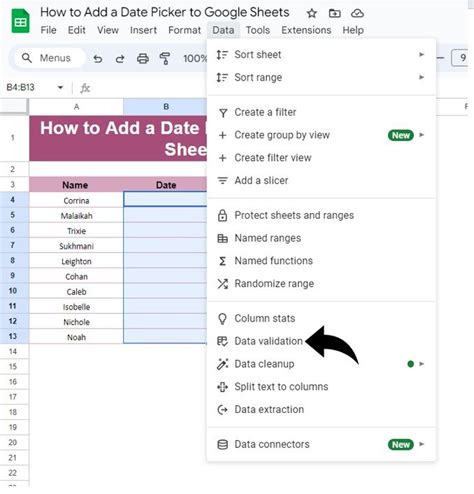The width and height of the screenshot is (474, 494).
Task: Expand the Data cleanup submenu arrow
Action: tap(422, 364)
